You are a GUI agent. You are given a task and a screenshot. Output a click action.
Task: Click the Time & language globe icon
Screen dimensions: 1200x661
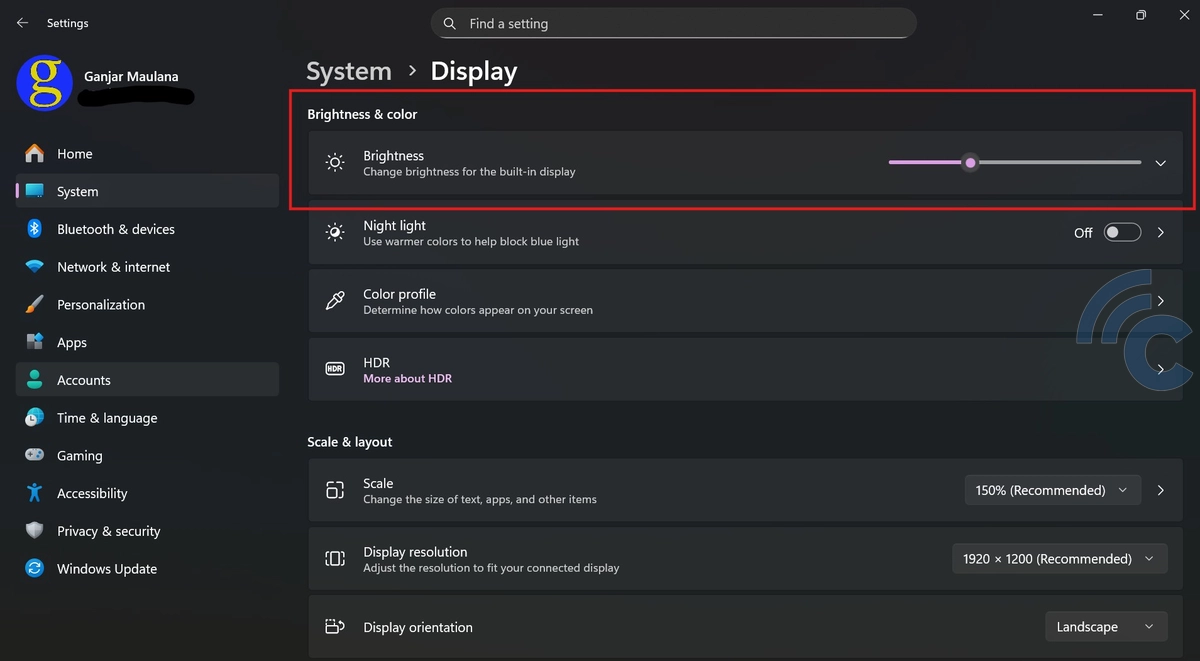point(34,417)
